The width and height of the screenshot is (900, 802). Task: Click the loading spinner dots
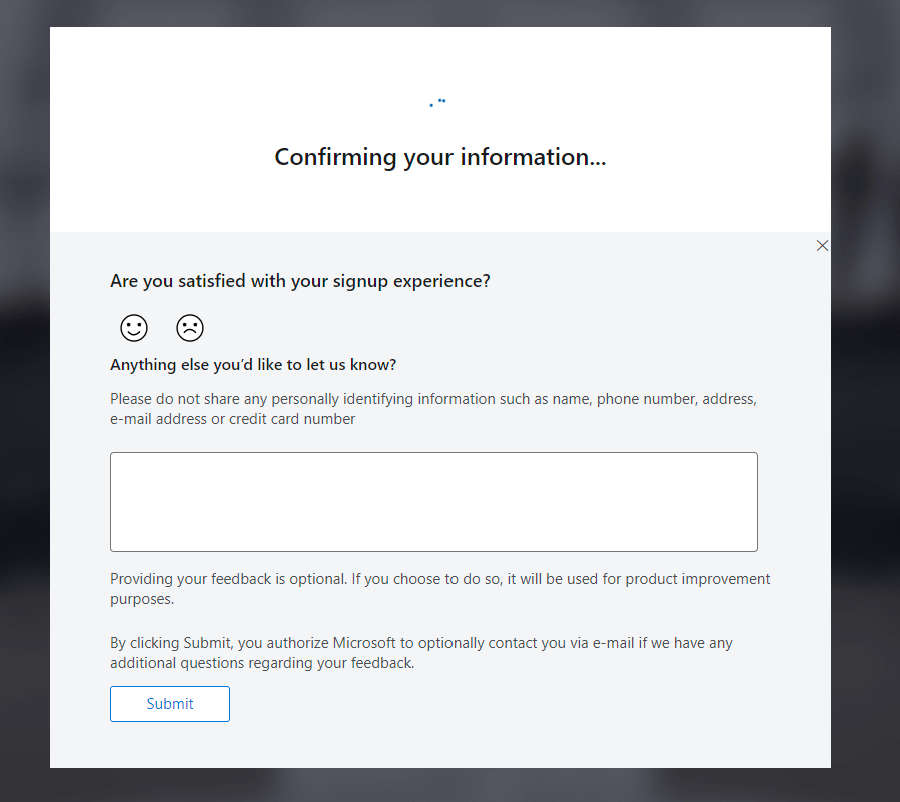438,102
